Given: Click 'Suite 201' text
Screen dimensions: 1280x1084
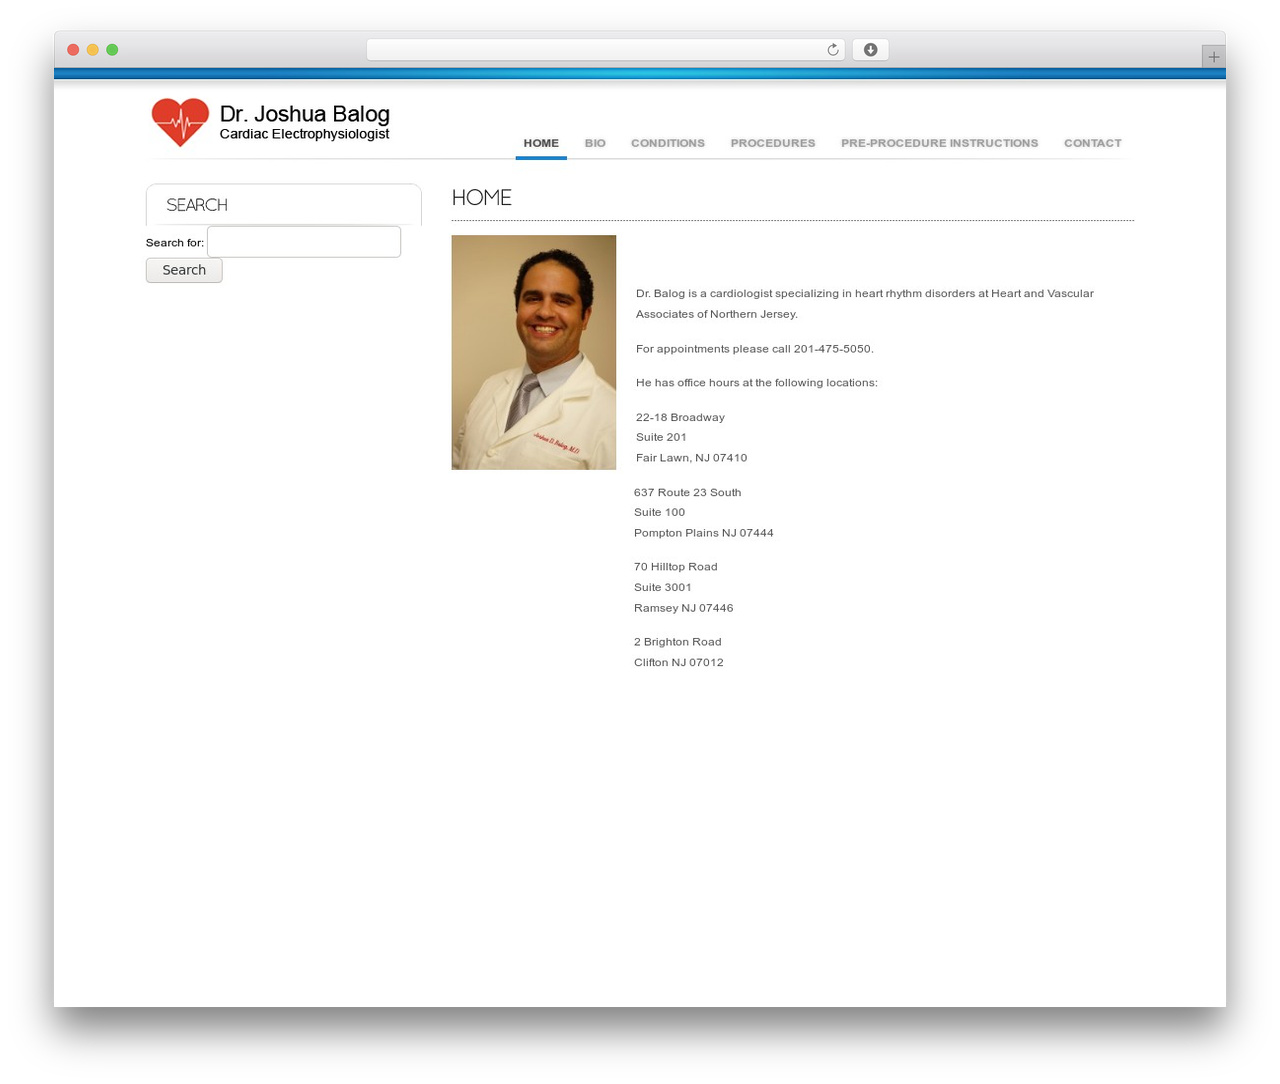Looking at the screenshot, I should 661,437.
